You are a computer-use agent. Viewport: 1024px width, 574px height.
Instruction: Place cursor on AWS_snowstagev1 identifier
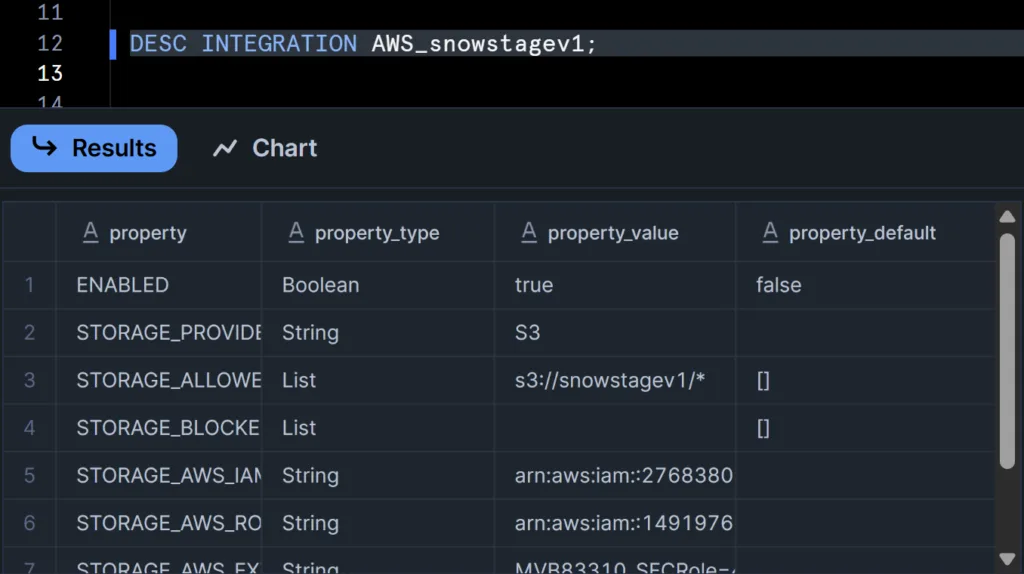[x=477, y=44]
